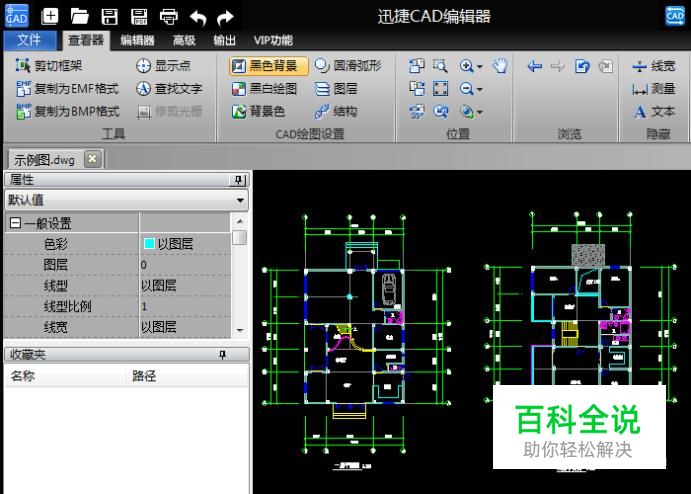Open the 结构 structure tool

tap(336, 111)
